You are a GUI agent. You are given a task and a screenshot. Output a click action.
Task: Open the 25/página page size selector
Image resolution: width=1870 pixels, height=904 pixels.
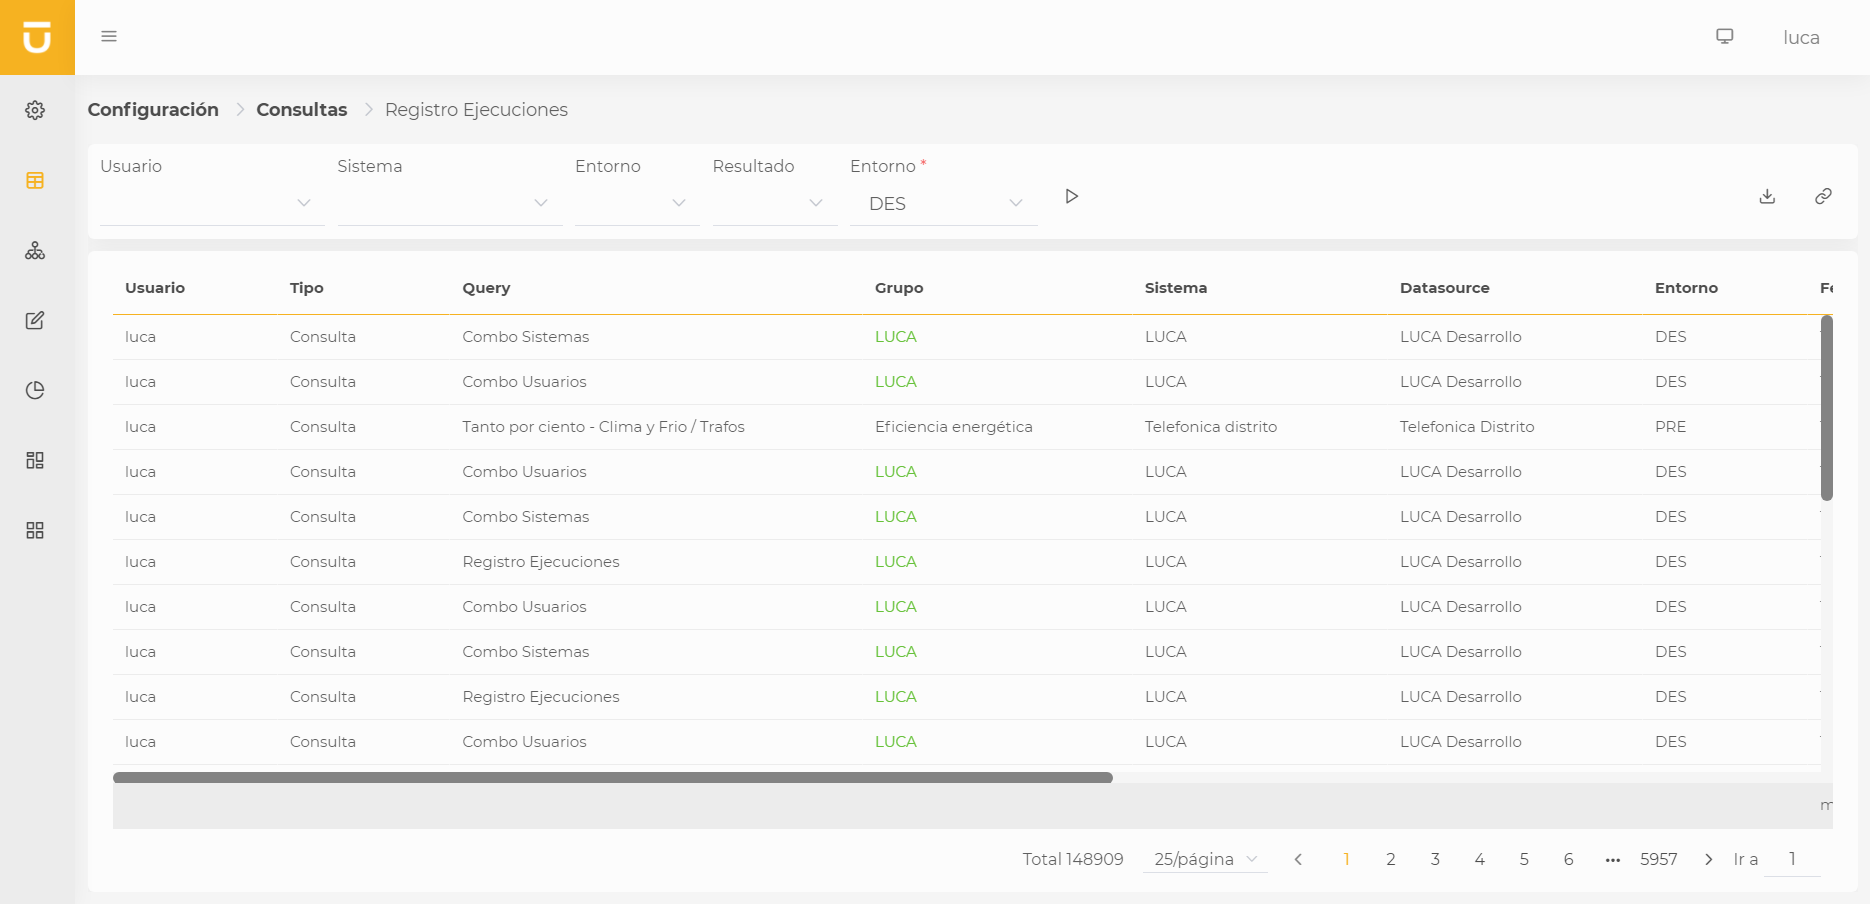(1204, 859)
